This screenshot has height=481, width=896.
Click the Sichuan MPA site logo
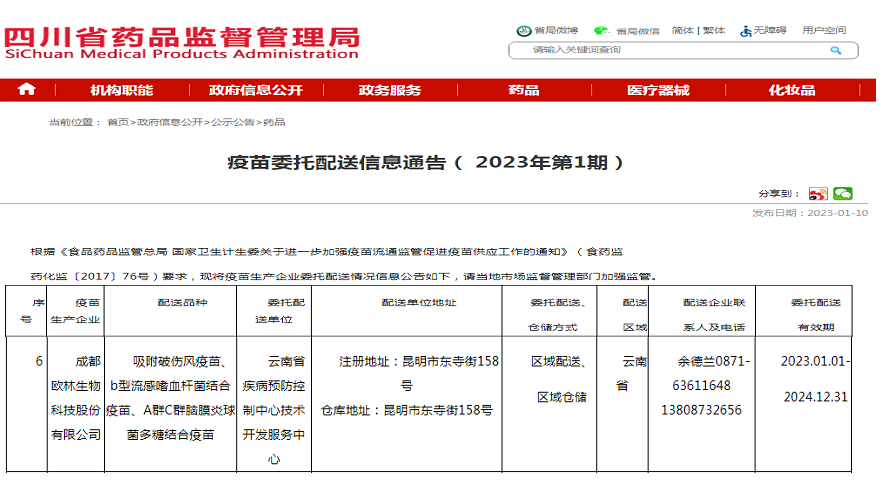tap(182, 44)
